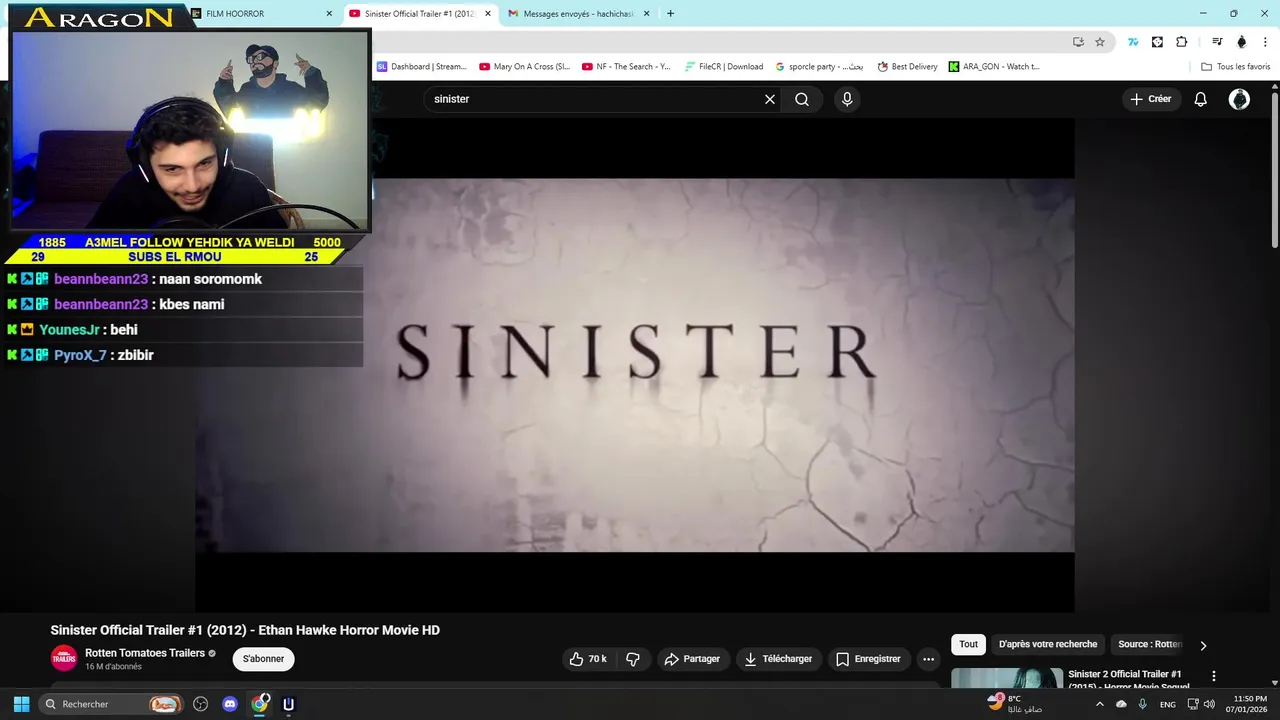Screen dimensions: 1280x720
Task: Click the page vertical scrollbar
Action: pos(1274,170)
